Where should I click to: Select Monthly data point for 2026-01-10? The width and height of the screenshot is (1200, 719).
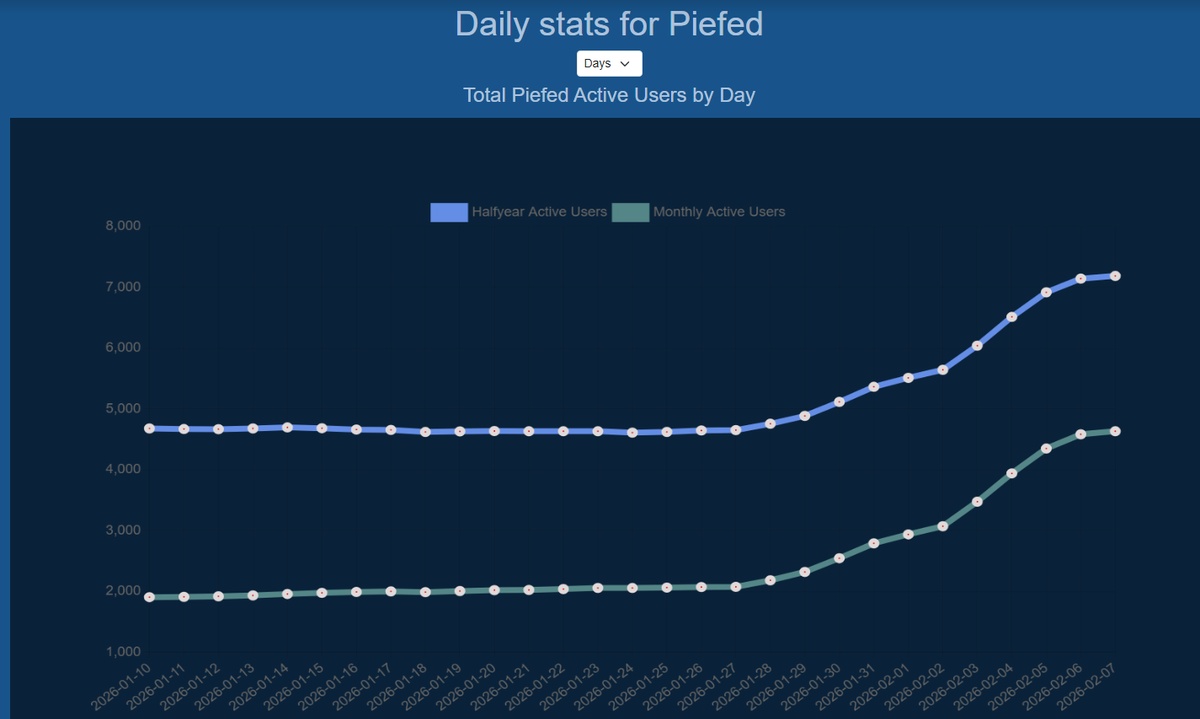149,597
